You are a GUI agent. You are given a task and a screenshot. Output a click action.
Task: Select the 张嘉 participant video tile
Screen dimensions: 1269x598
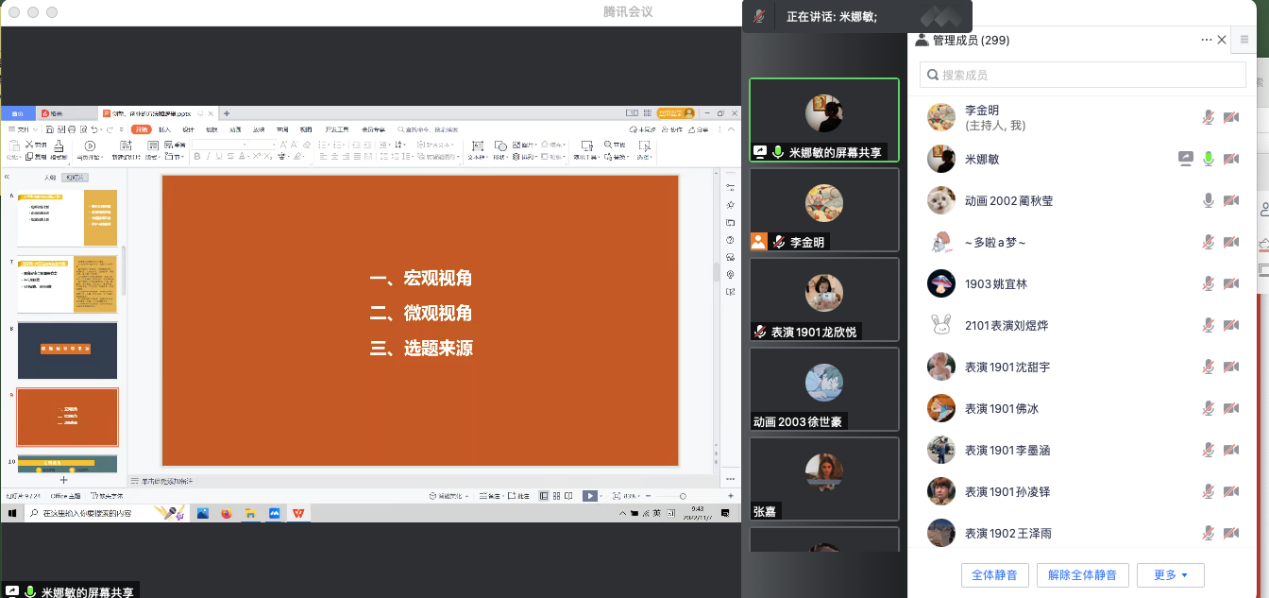click(x=824, y=478)
